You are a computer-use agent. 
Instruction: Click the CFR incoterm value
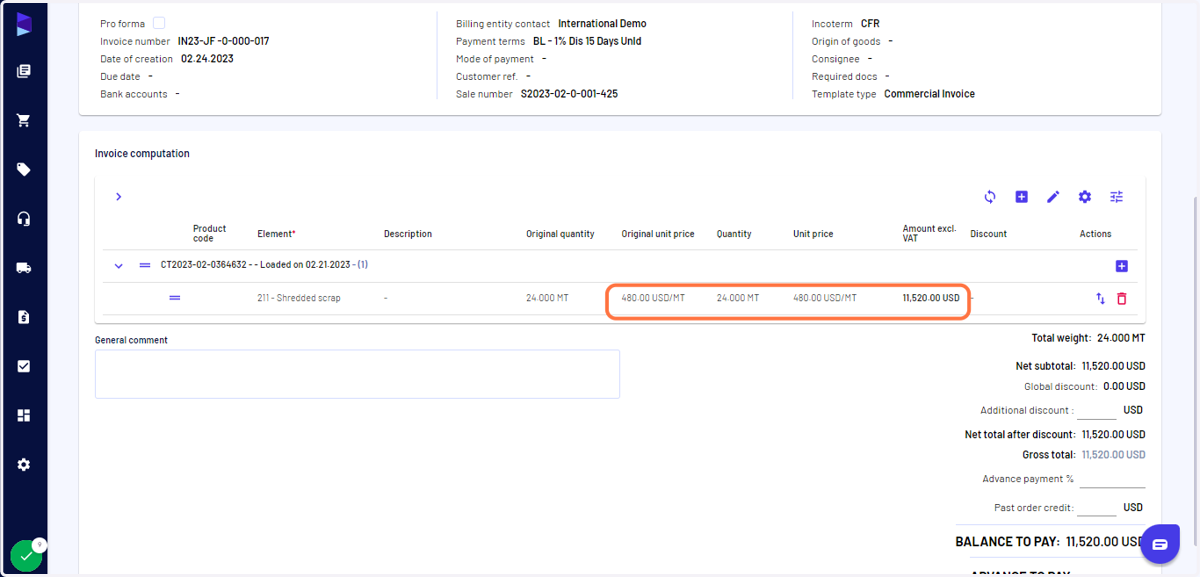click(x=870, y=23)
